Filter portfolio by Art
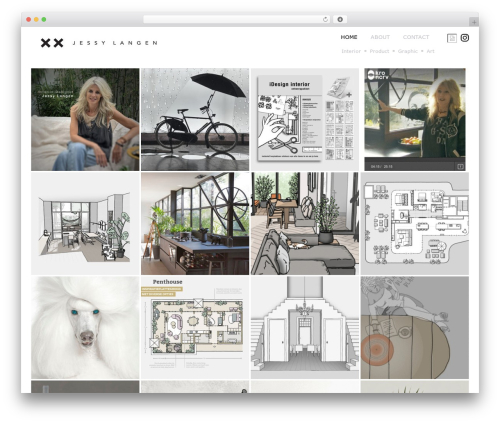 [430, 51]
